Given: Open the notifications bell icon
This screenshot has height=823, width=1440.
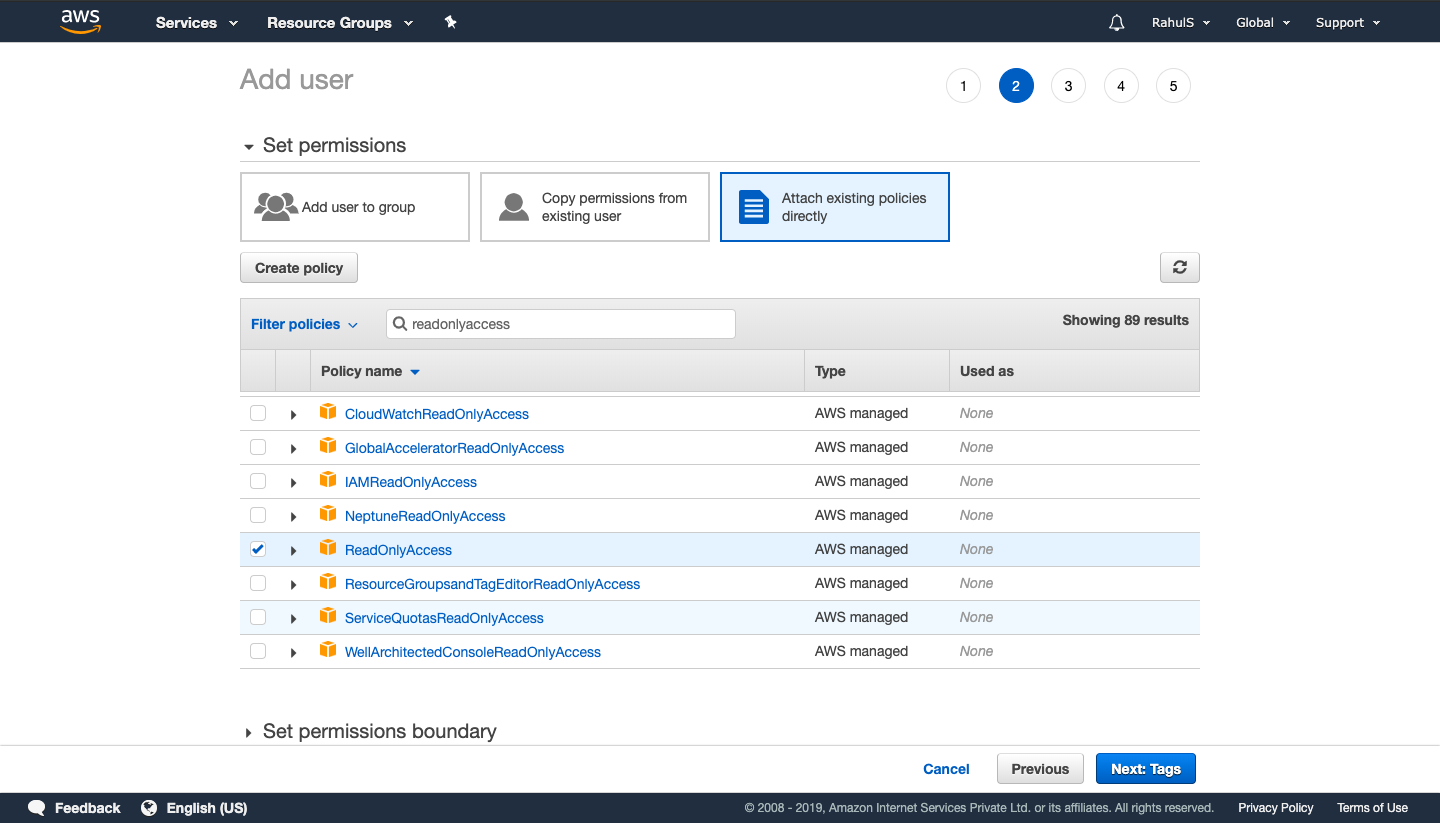Looking at the screenshot, I should click(1116, 21).
